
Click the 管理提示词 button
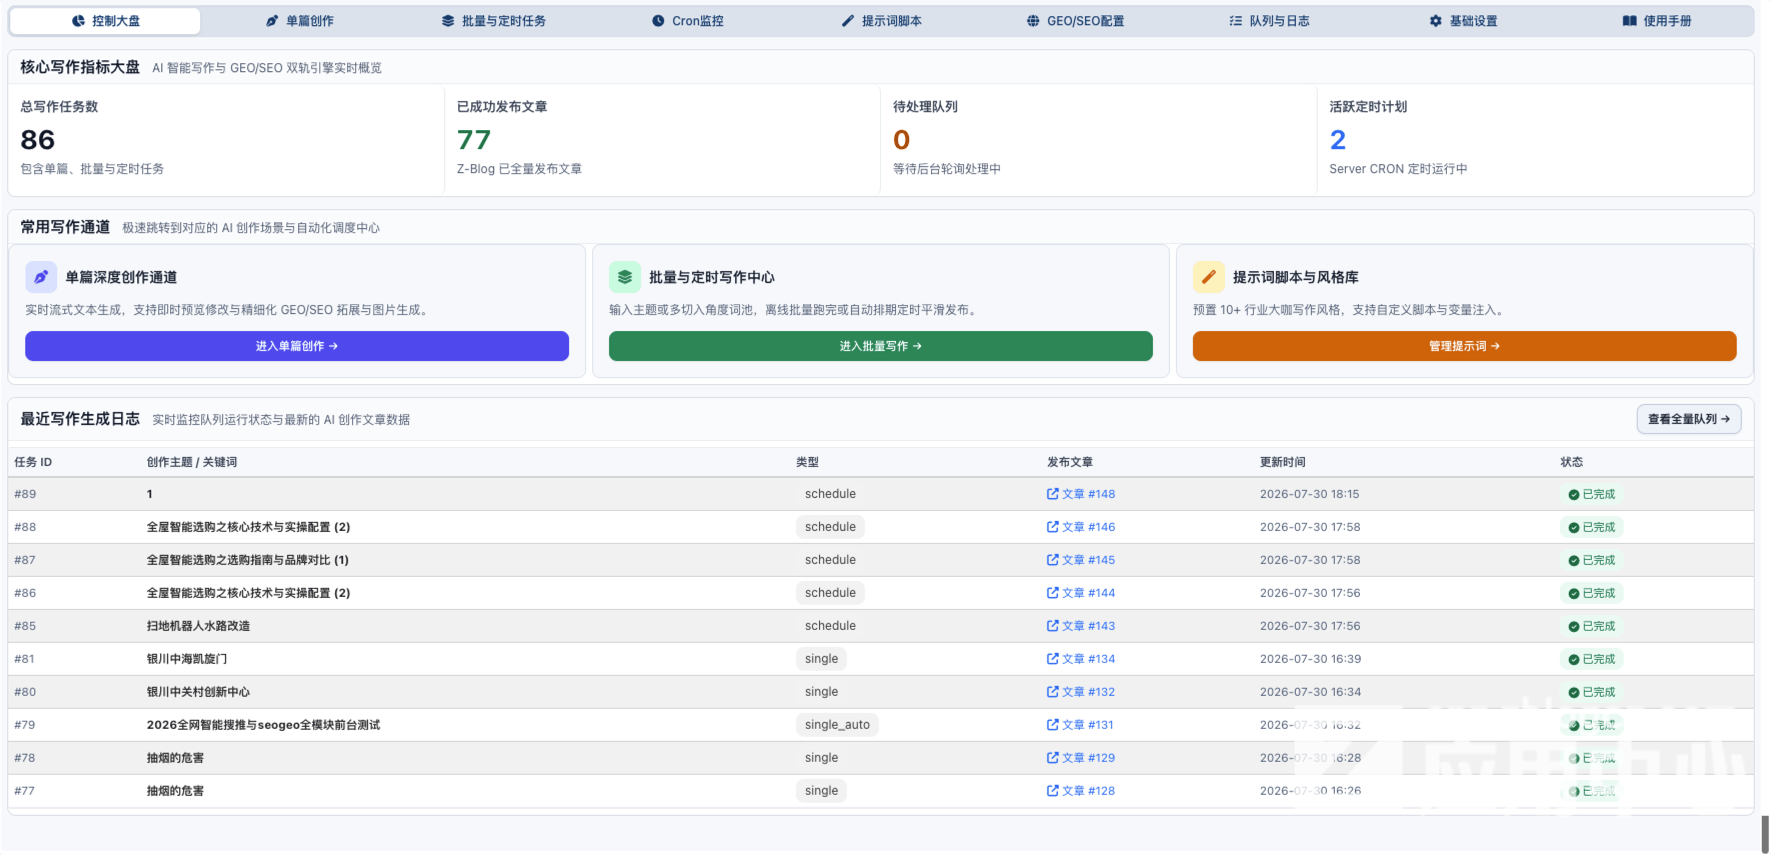coord(1465,346)
